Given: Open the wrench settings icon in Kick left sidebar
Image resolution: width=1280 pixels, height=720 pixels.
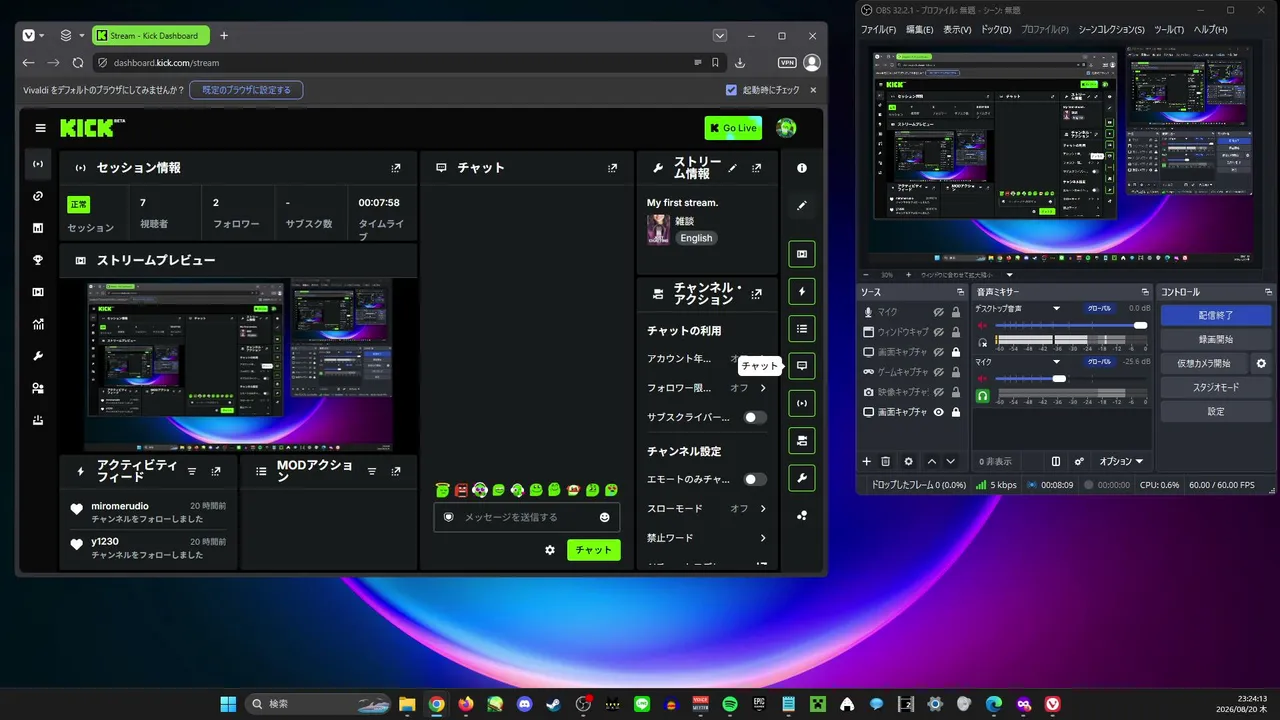Looking at the screenshot, I should pyautogui.click(x=38, y=356).
